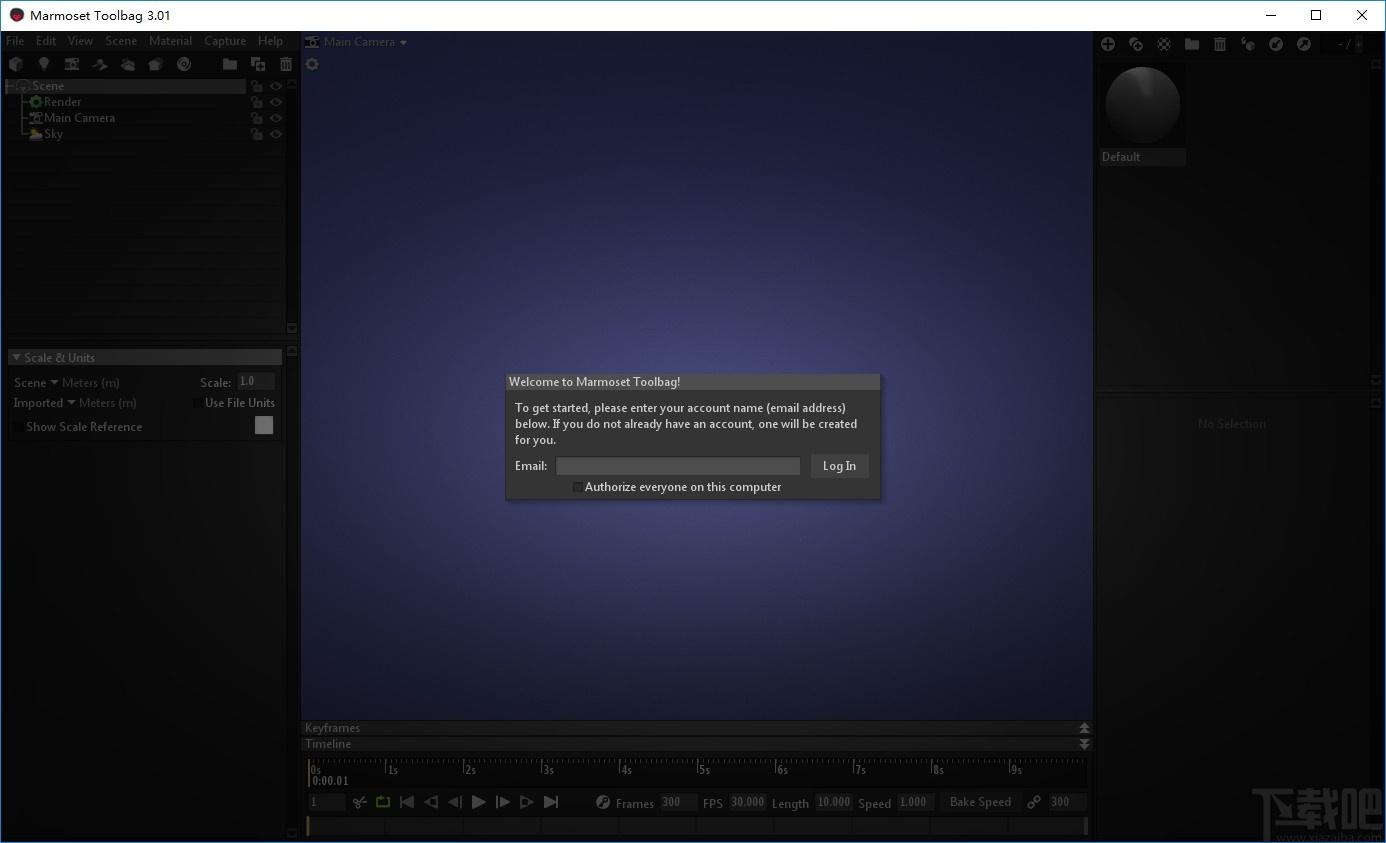Image resolution: width=1386 pixels, height=843 pixels.
Task: Click the viewport settings gear icon
Action: (x=312, y=64)
